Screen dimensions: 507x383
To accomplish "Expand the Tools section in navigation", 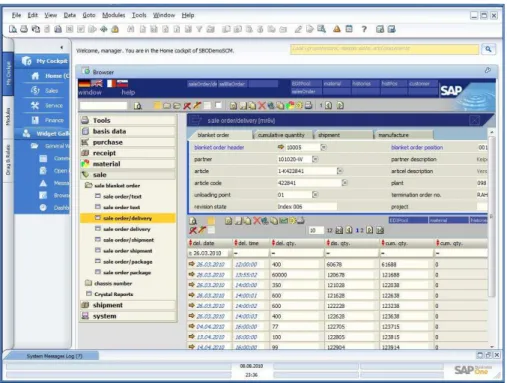I will point(128,120).
